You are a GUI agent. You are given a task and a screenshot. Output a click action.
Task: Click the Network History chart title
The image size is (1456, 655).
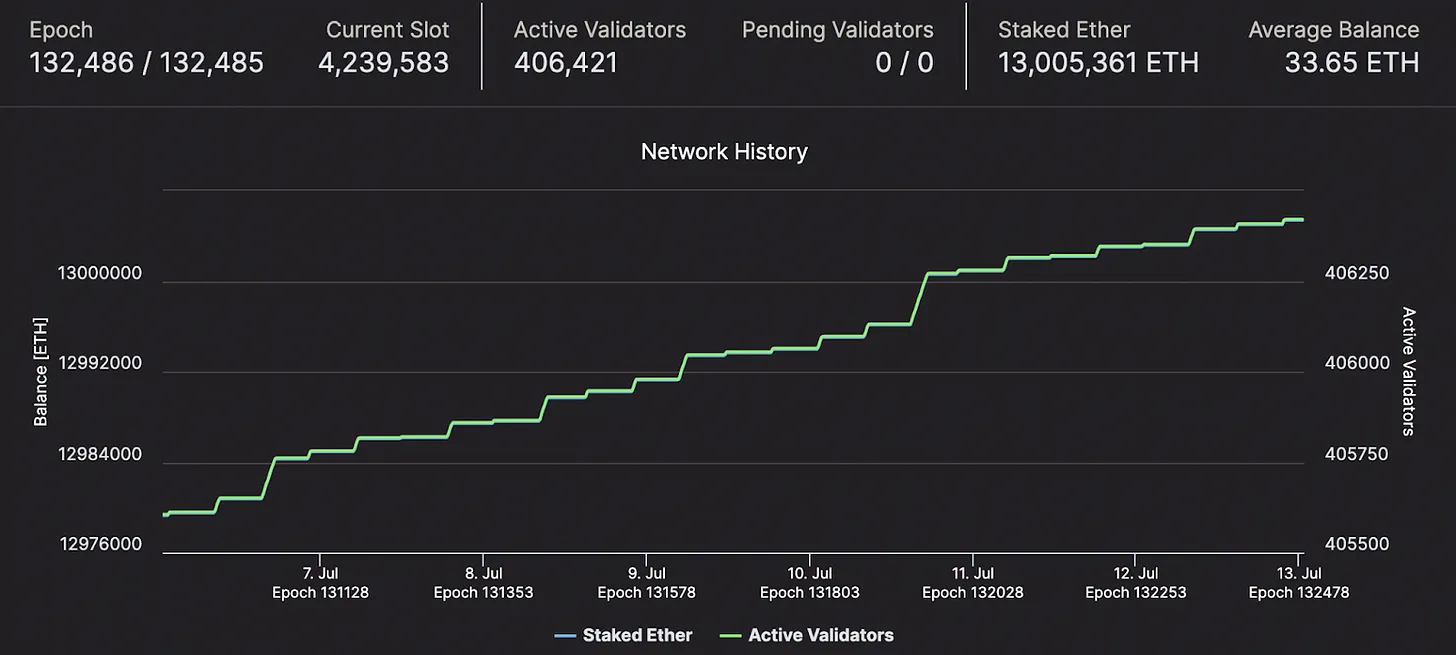tap(724, 152)
